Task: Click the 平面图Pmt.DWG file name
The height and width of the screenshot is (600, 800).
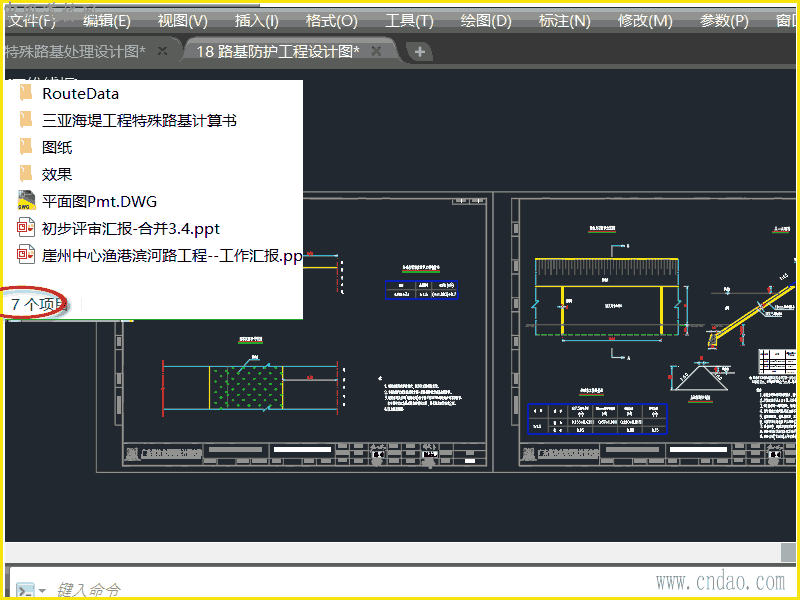Action: 99,202
